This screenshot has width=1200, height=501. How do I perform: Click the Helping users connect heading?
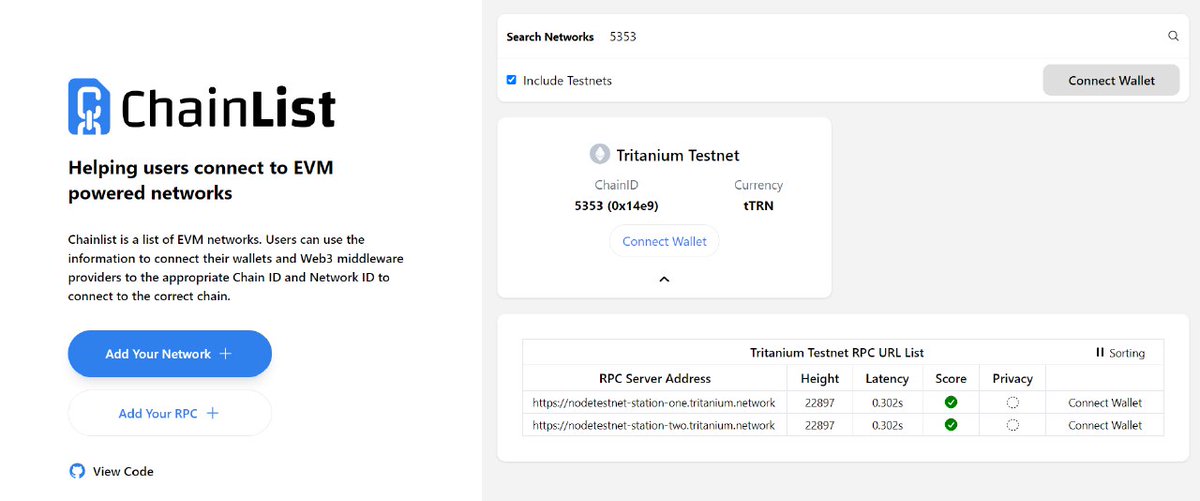click(x=200, y=180)
